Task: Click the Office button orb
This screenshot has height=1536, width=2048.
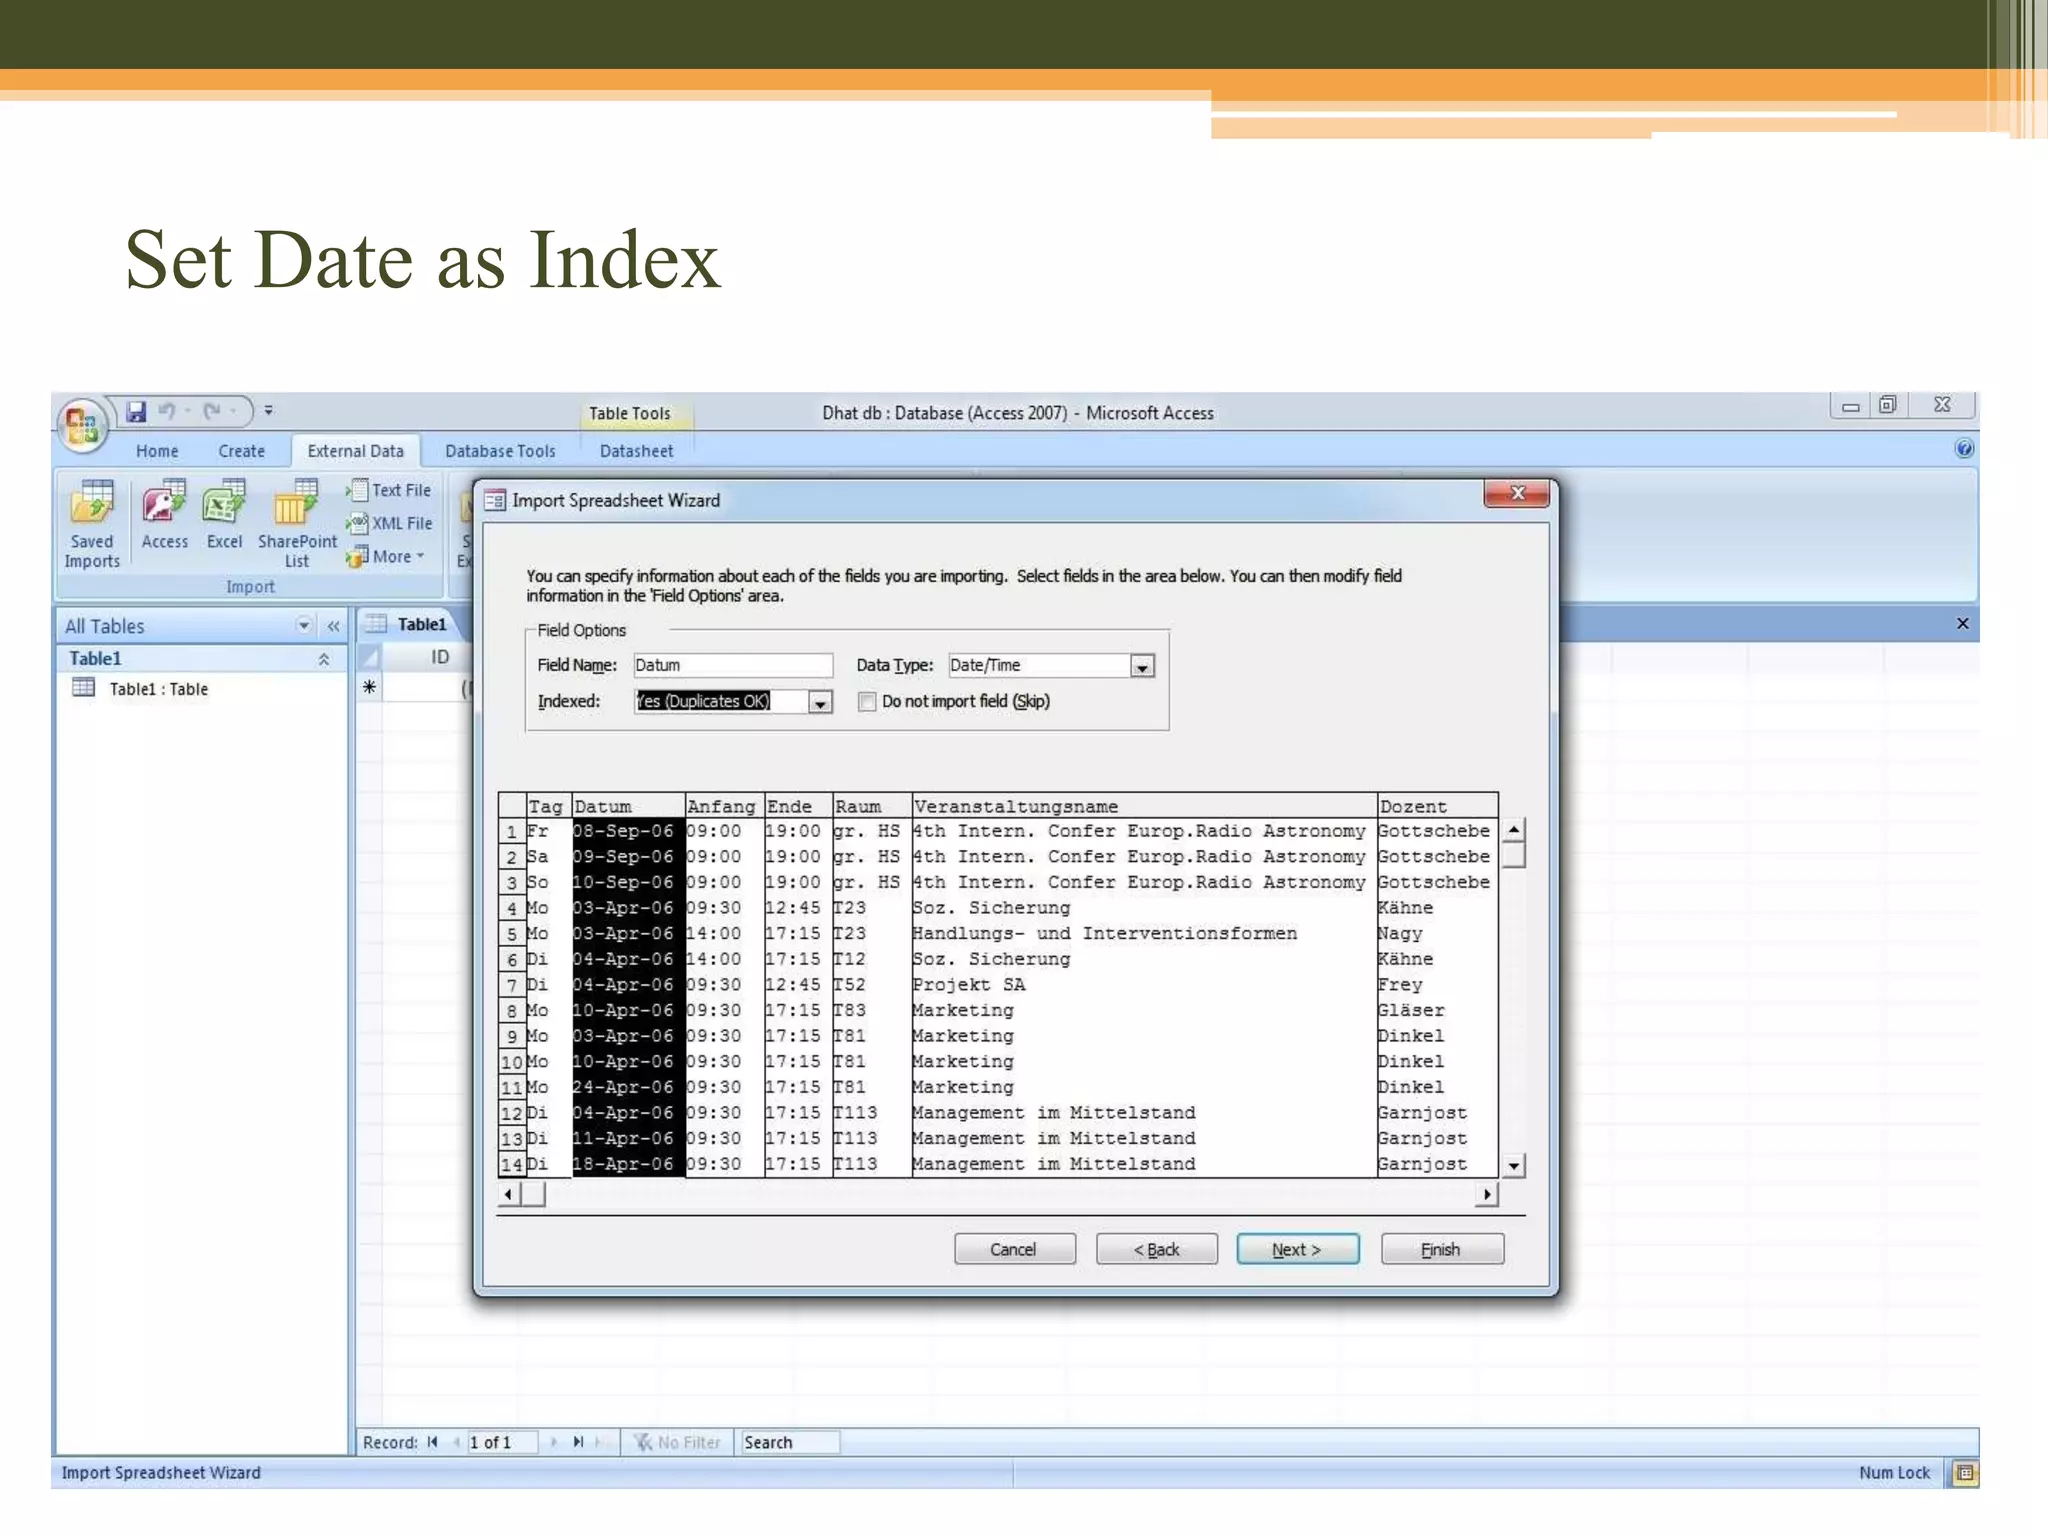Action: [x=82, y=424]
